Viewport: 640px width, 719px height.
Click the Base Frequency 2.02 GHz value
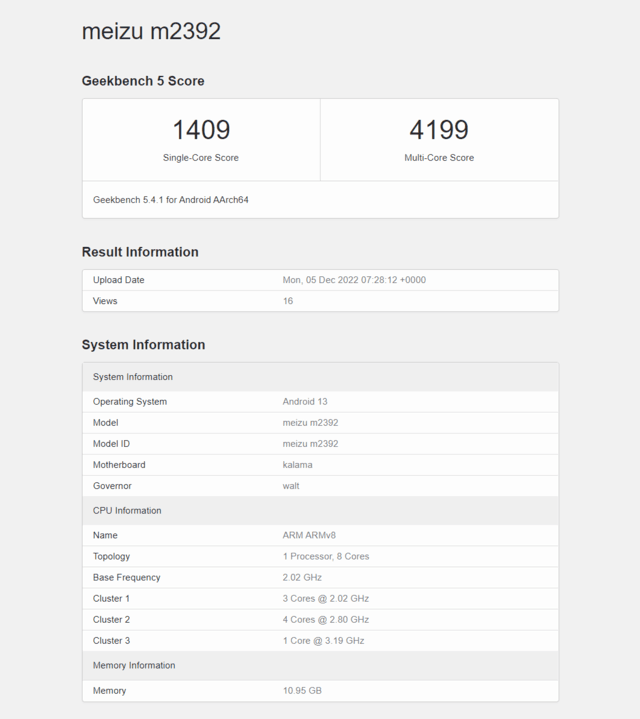(301, 578)
